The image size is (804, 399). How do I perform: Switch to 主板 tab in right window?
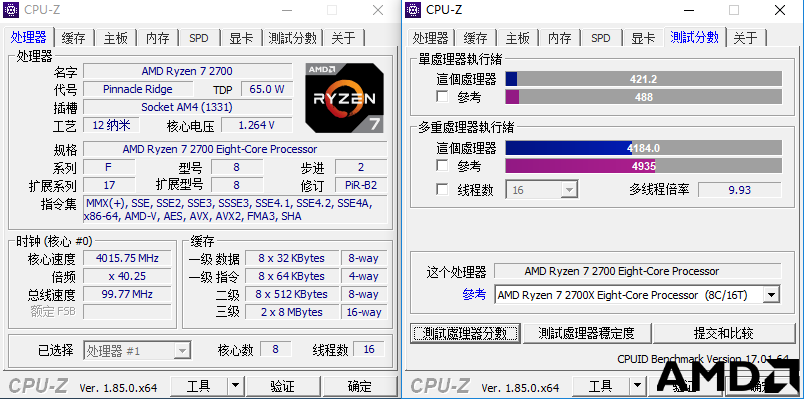coord(517,38)
